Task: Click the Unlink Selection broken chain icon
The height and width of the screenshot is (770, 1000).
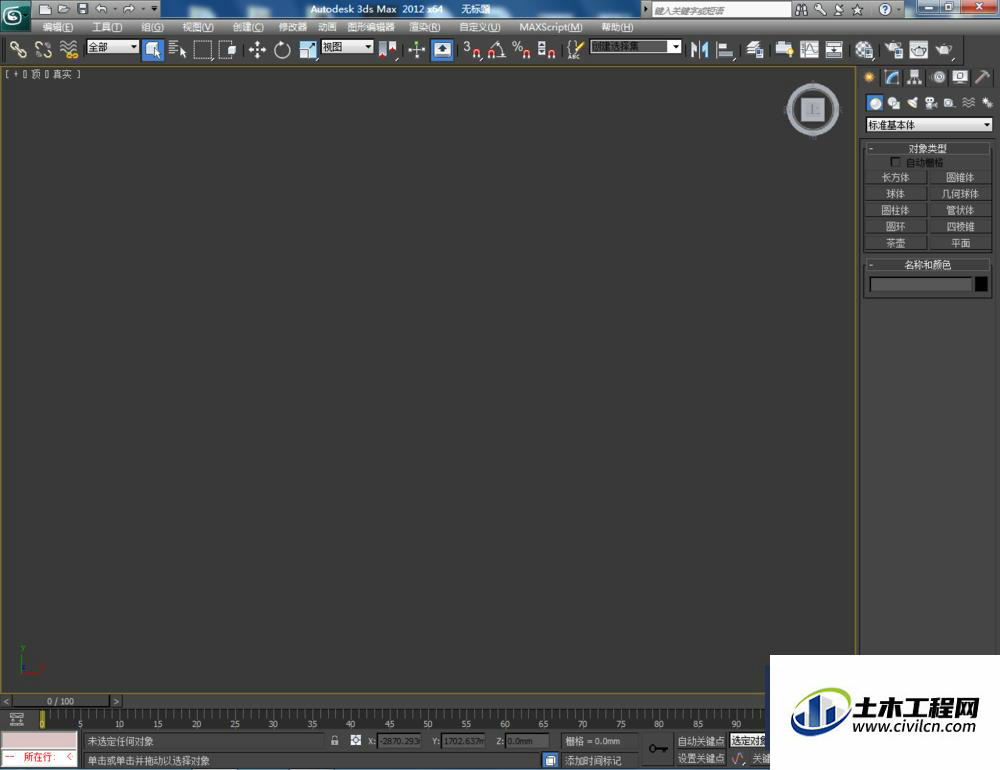Action: coord(43,49)
